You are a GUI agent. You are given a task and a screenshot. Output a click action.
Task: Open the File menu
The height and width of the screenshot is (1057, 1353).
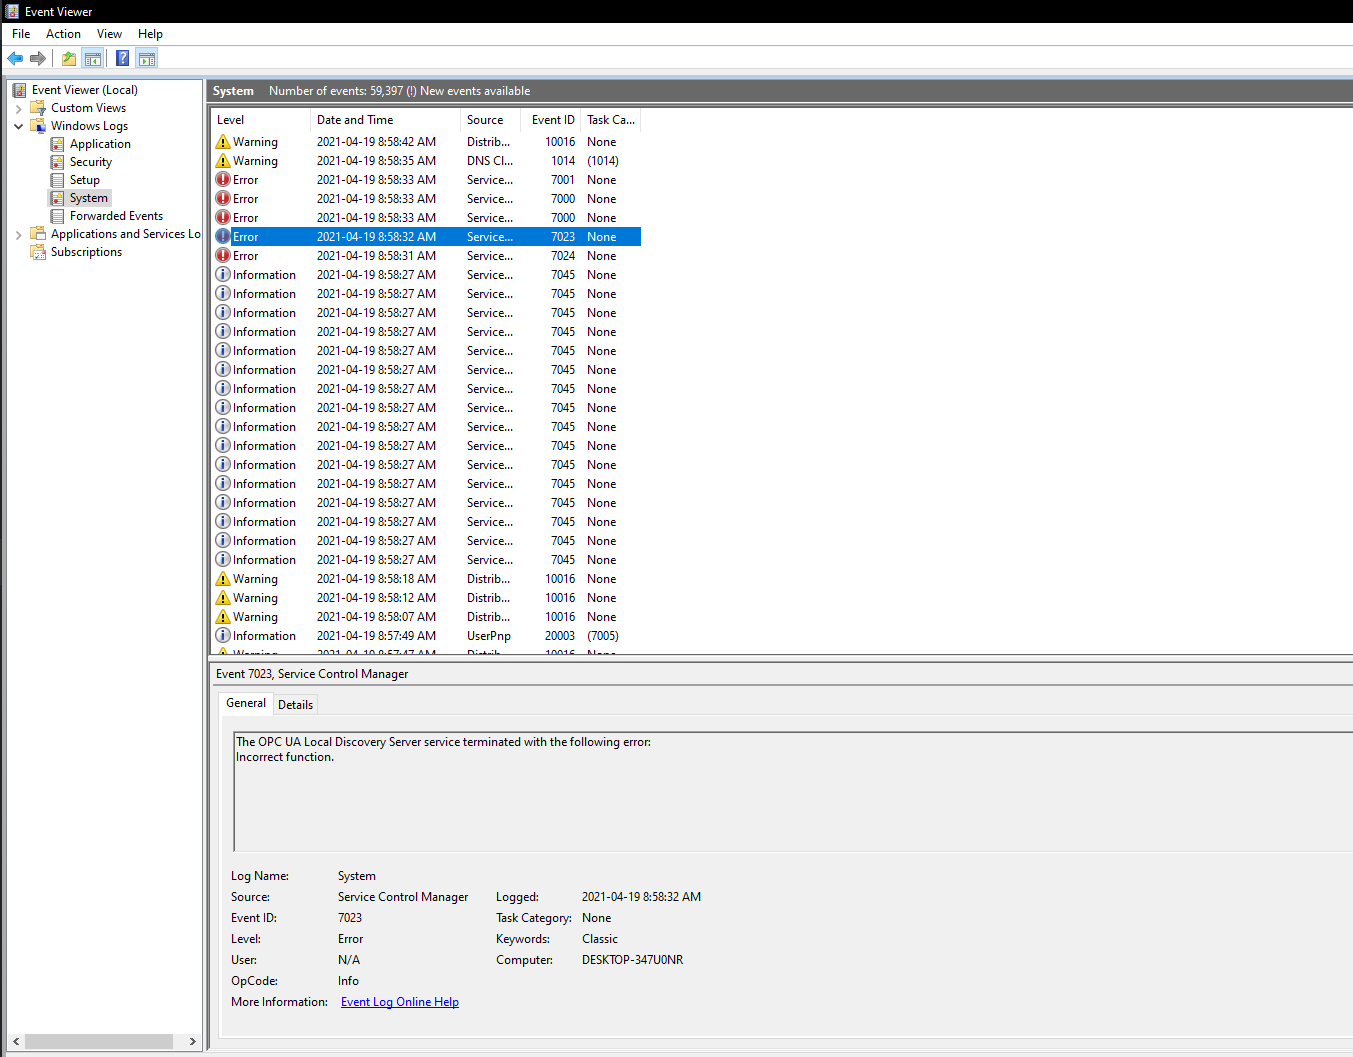(x=21, y=34)
